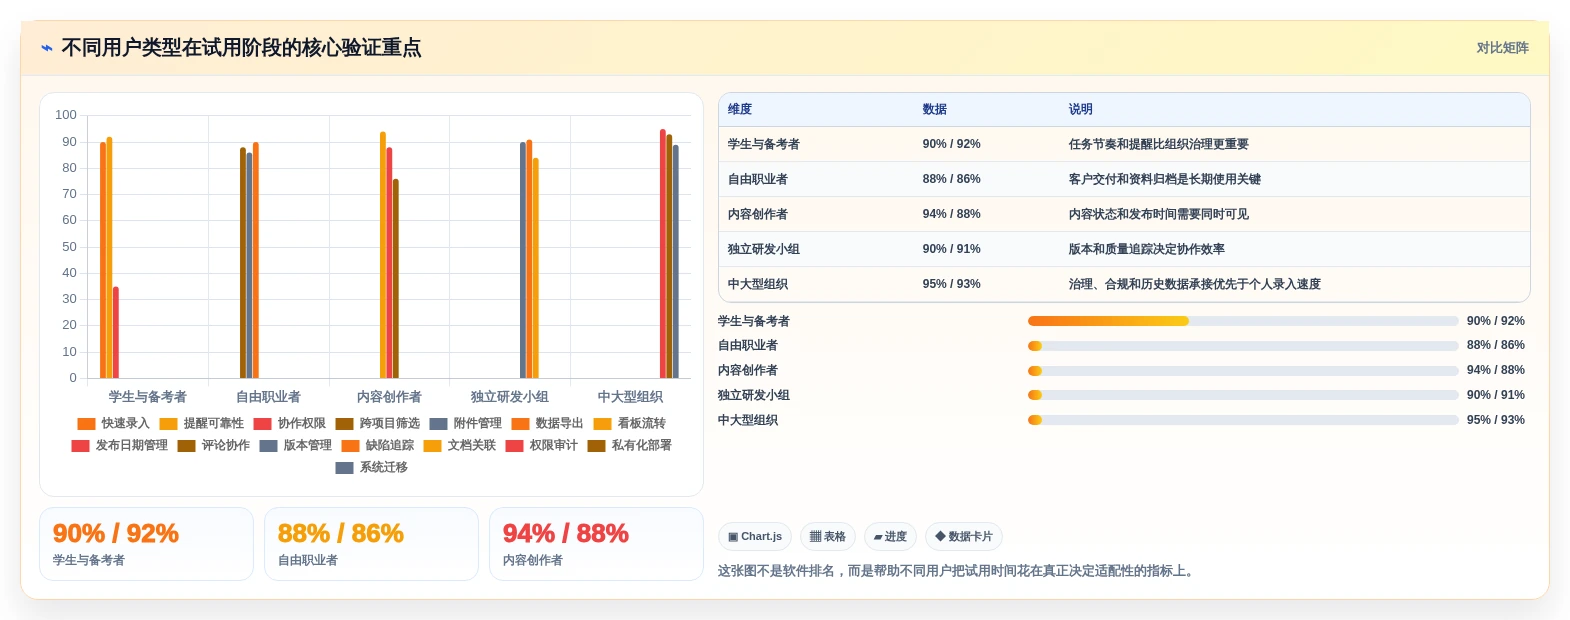Click the 不同用户类型在试用阶段的核心验证重点 title

[241, 48]
